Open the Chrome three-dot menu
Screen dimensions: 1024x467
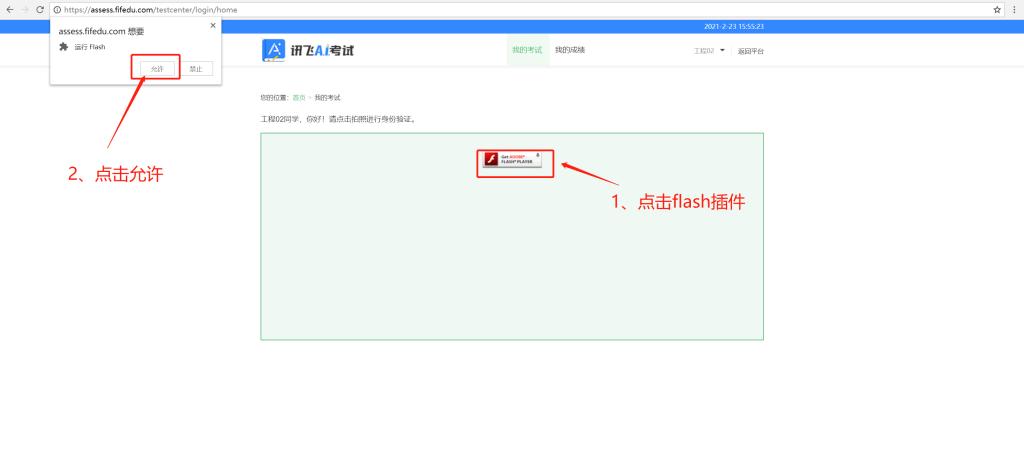1014,9
